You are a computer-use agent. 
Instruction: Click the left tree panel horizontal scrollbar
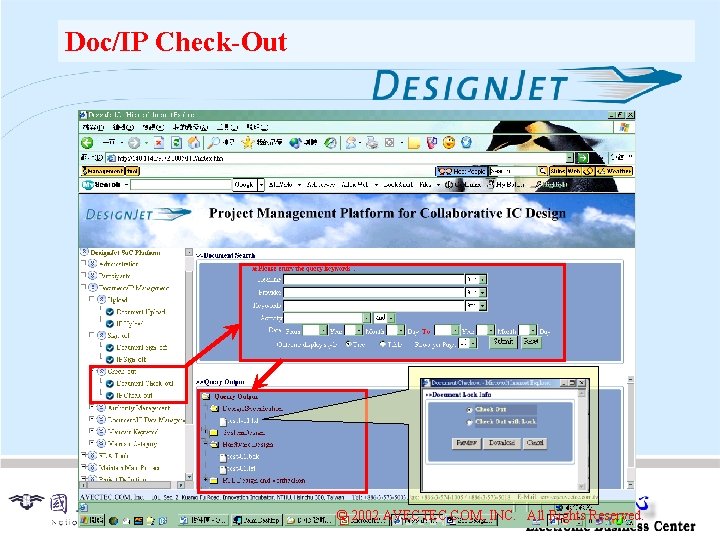(133, 485)
